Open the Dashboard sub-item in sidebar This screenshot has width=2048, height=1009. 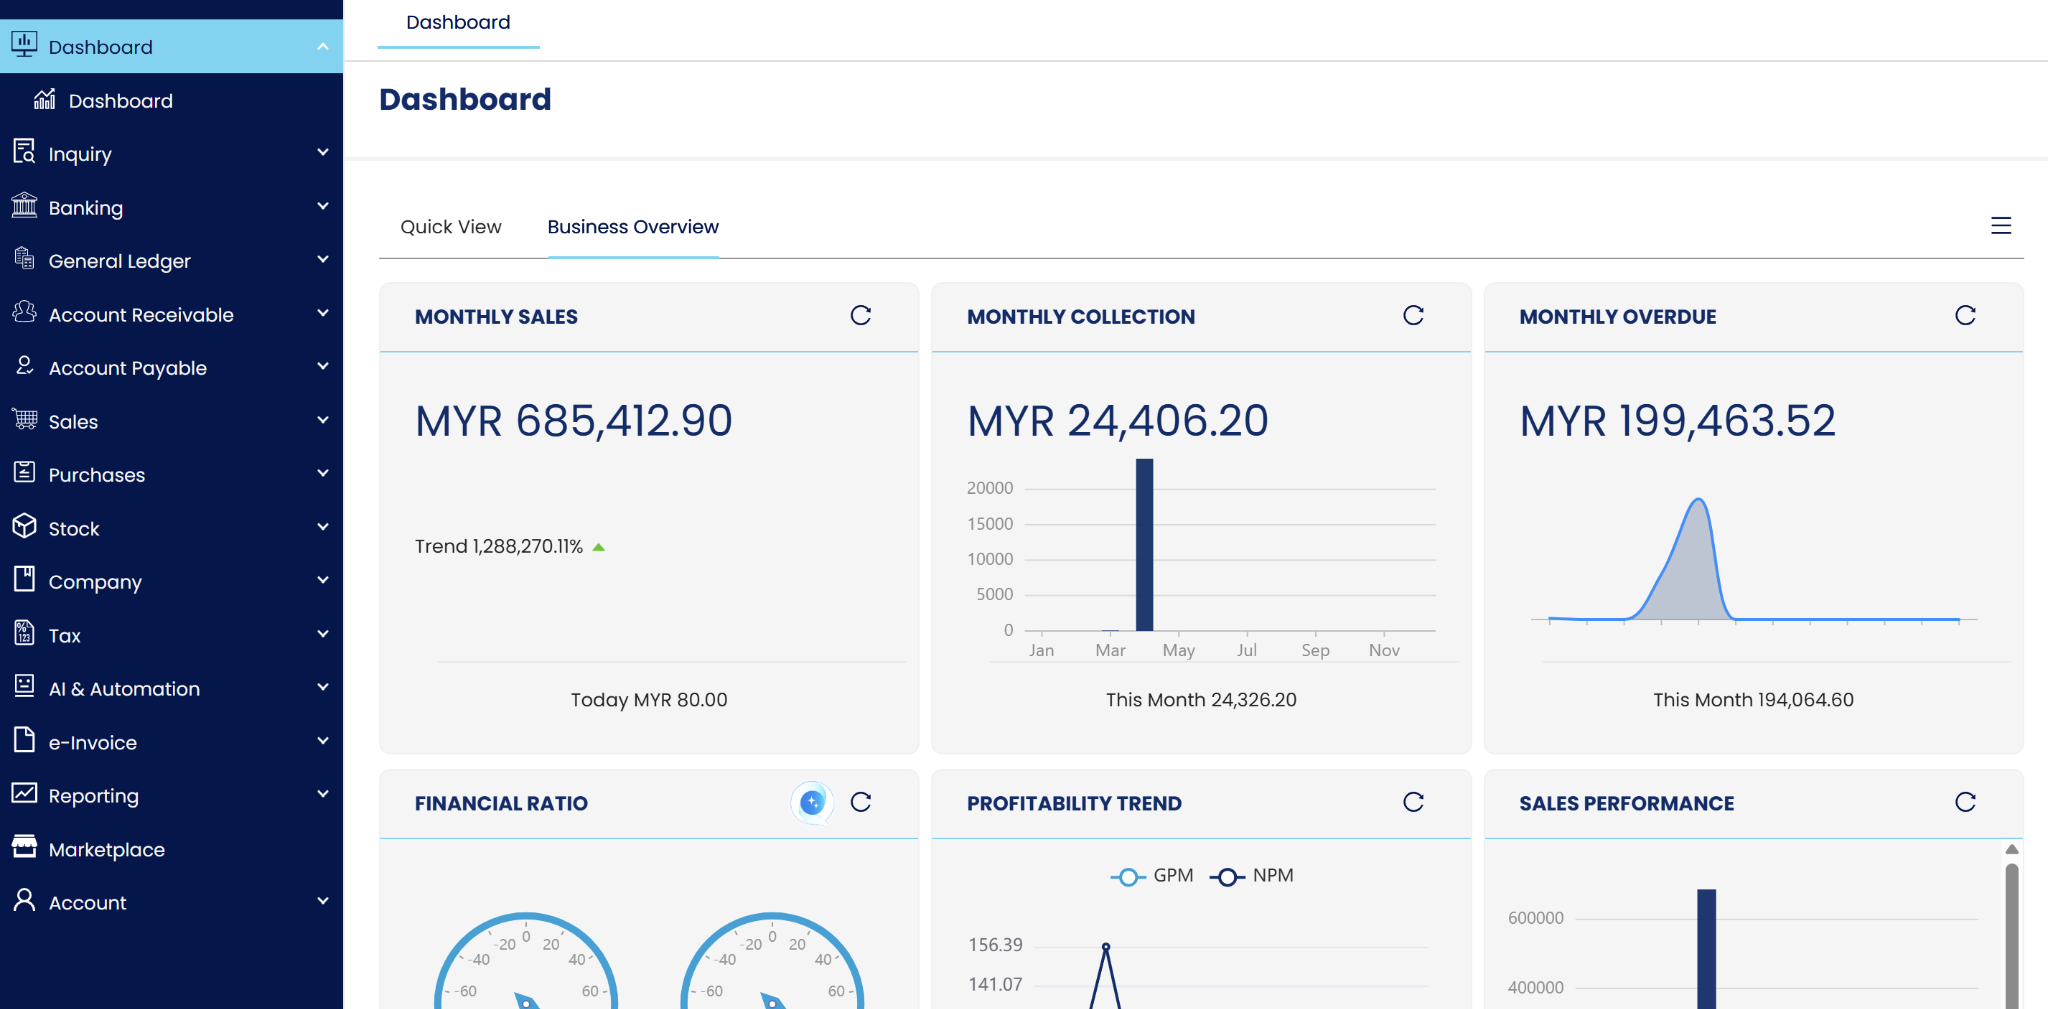coord(120,101)
